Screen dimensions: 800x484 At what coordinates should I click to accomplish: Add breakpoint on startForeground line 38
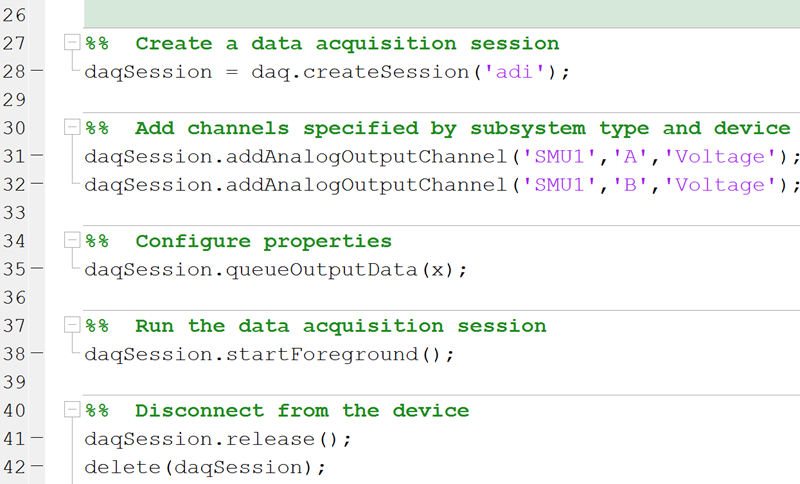(x=38, y=354)
